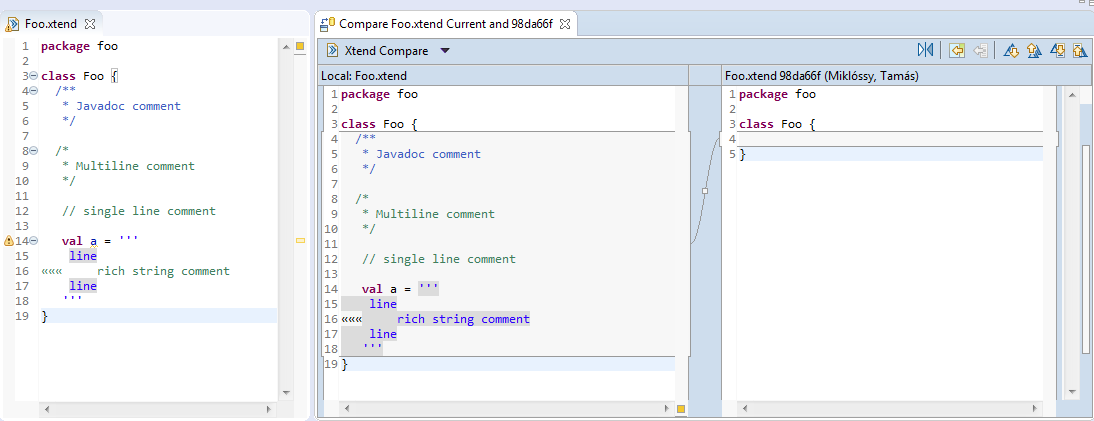1094x421 pixels.
Task: Click 'val a' line 14 in local compare pane
Action: click(x=380, y=289)
